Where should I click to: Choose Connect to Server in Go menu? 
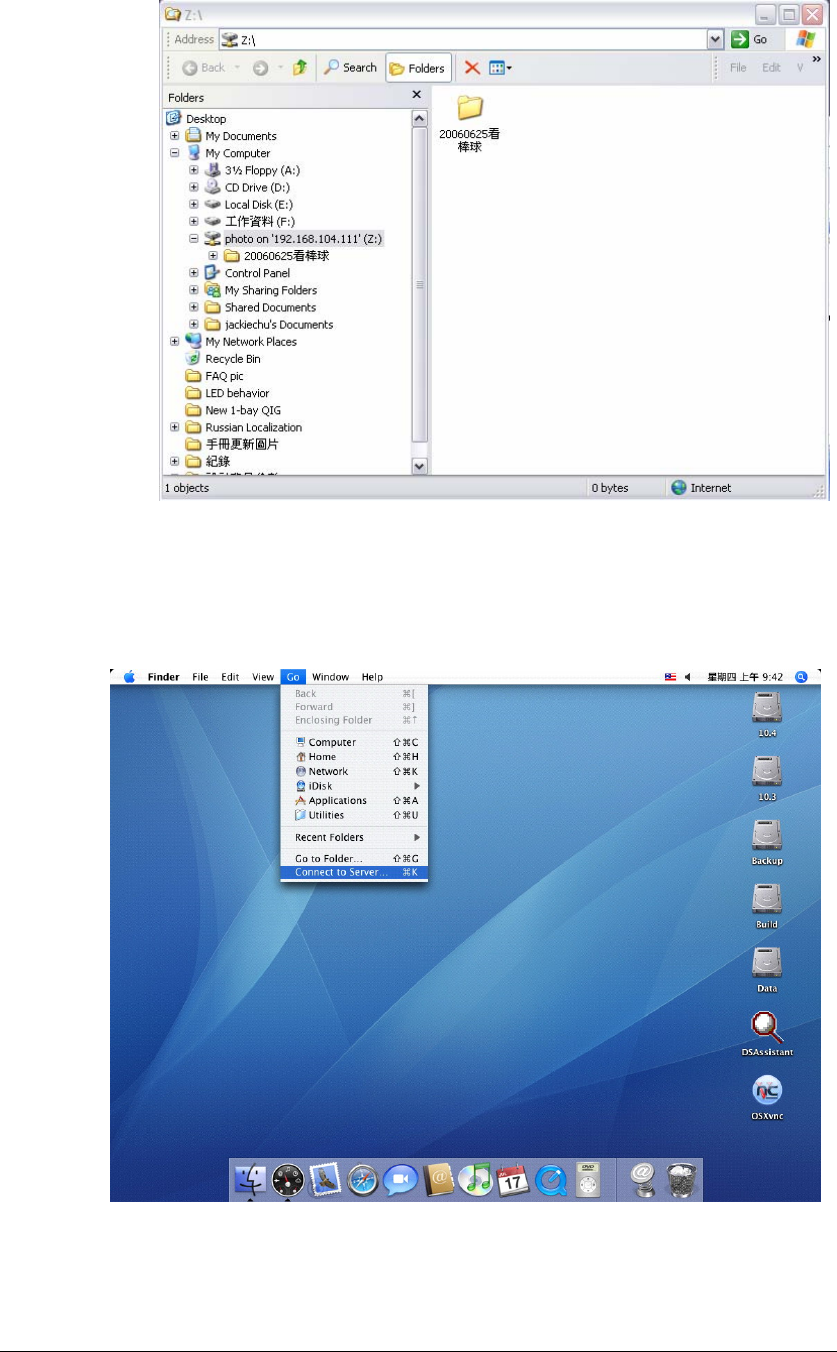(355, 872)
